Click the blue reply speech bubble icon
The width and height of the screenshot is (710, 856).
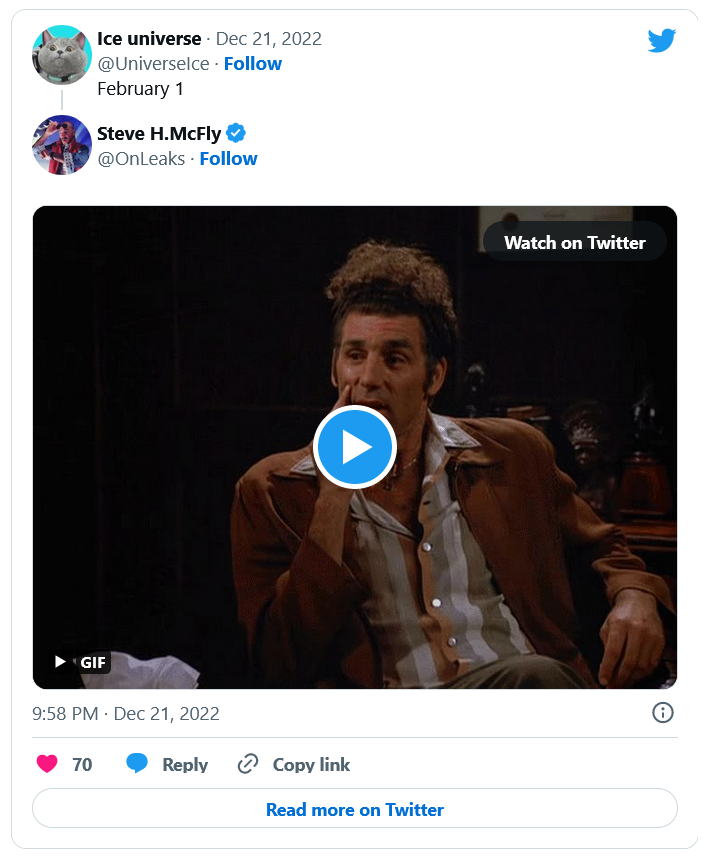tap(137, 764)
